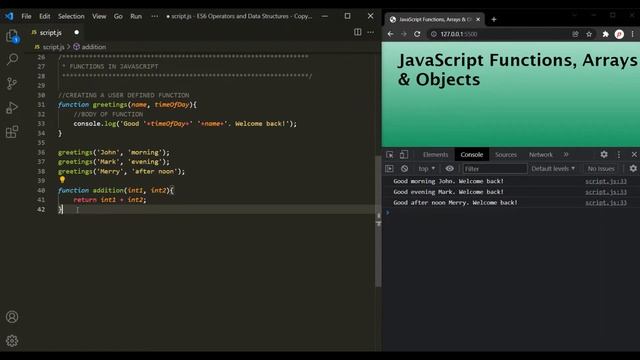Open script.js:33 link for John message

(x=606, y=181)
